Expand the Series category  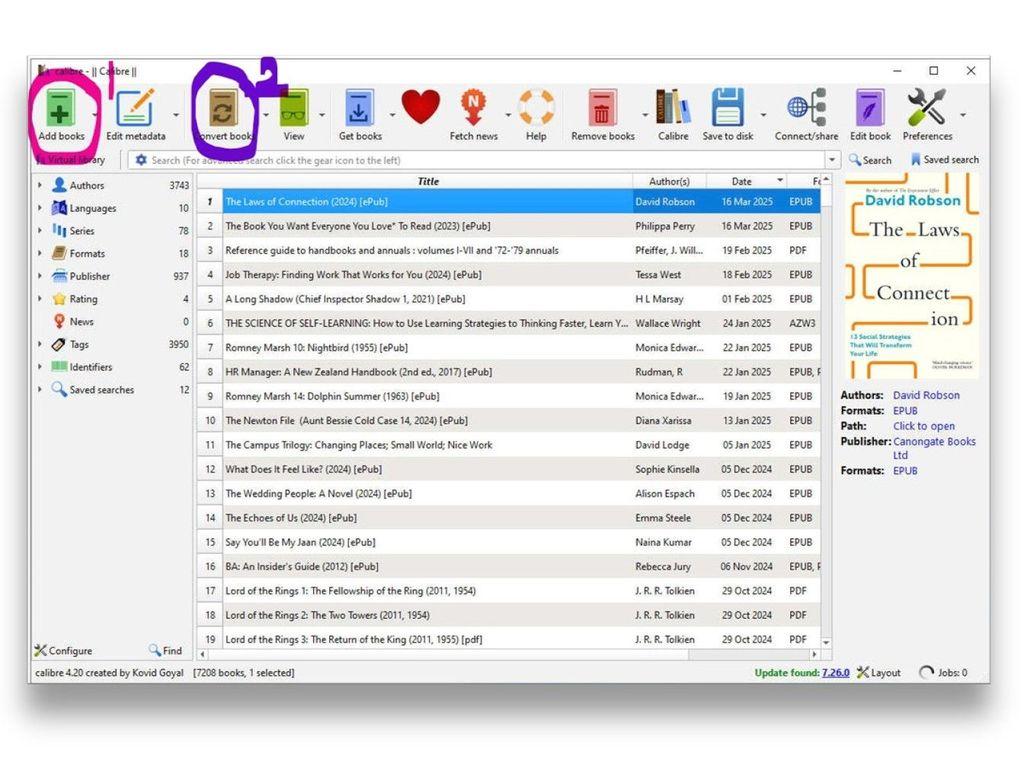coord(40,231)
